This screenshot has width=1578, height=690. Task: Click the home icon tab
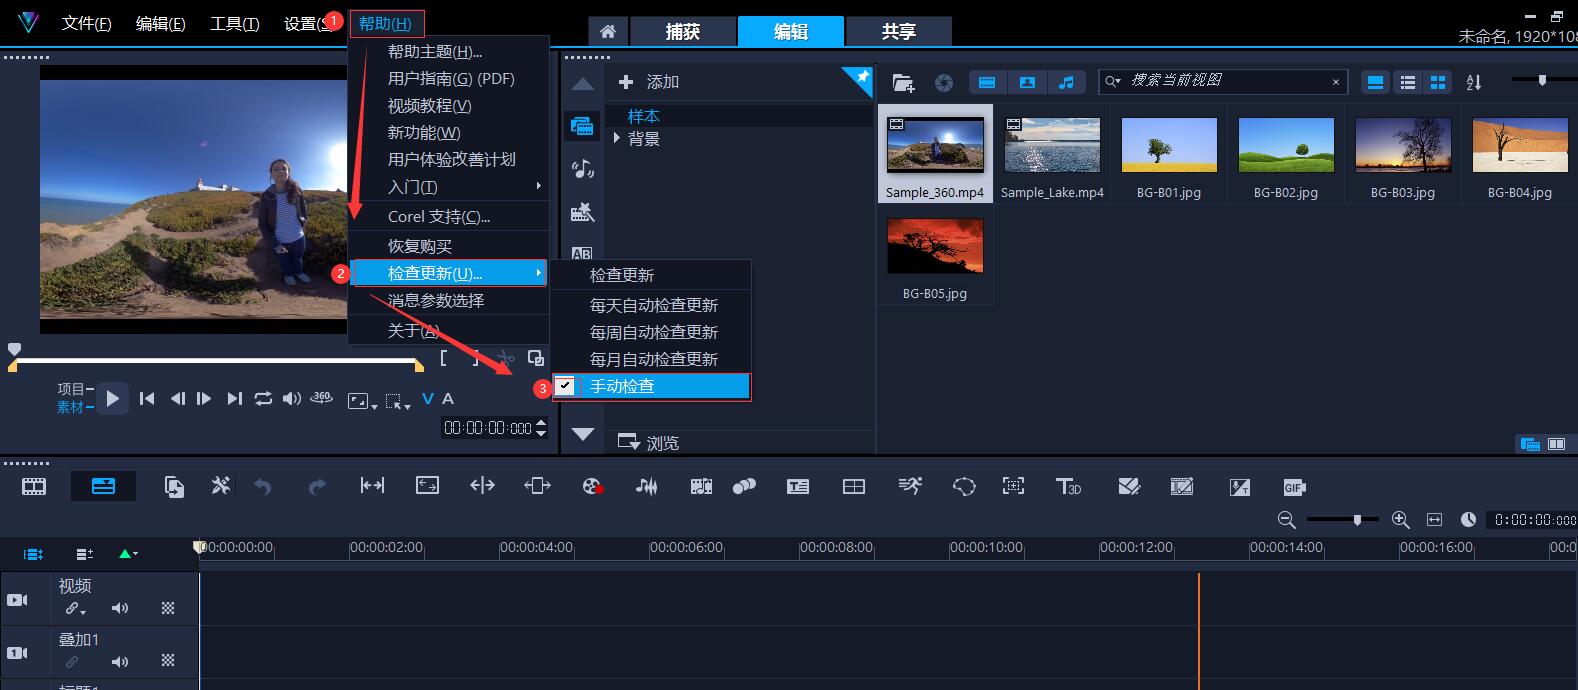coord(607,31)
